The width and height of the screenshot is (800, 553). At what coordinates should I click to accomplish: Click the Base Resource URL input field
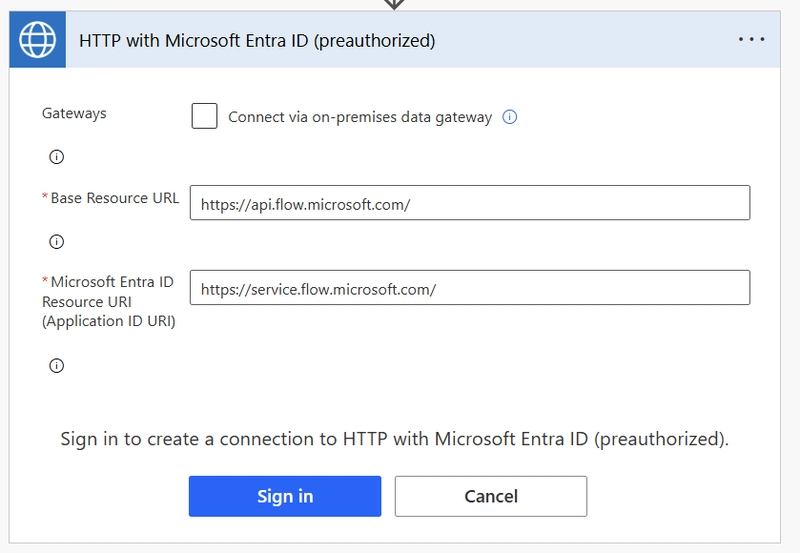point(470,203)
